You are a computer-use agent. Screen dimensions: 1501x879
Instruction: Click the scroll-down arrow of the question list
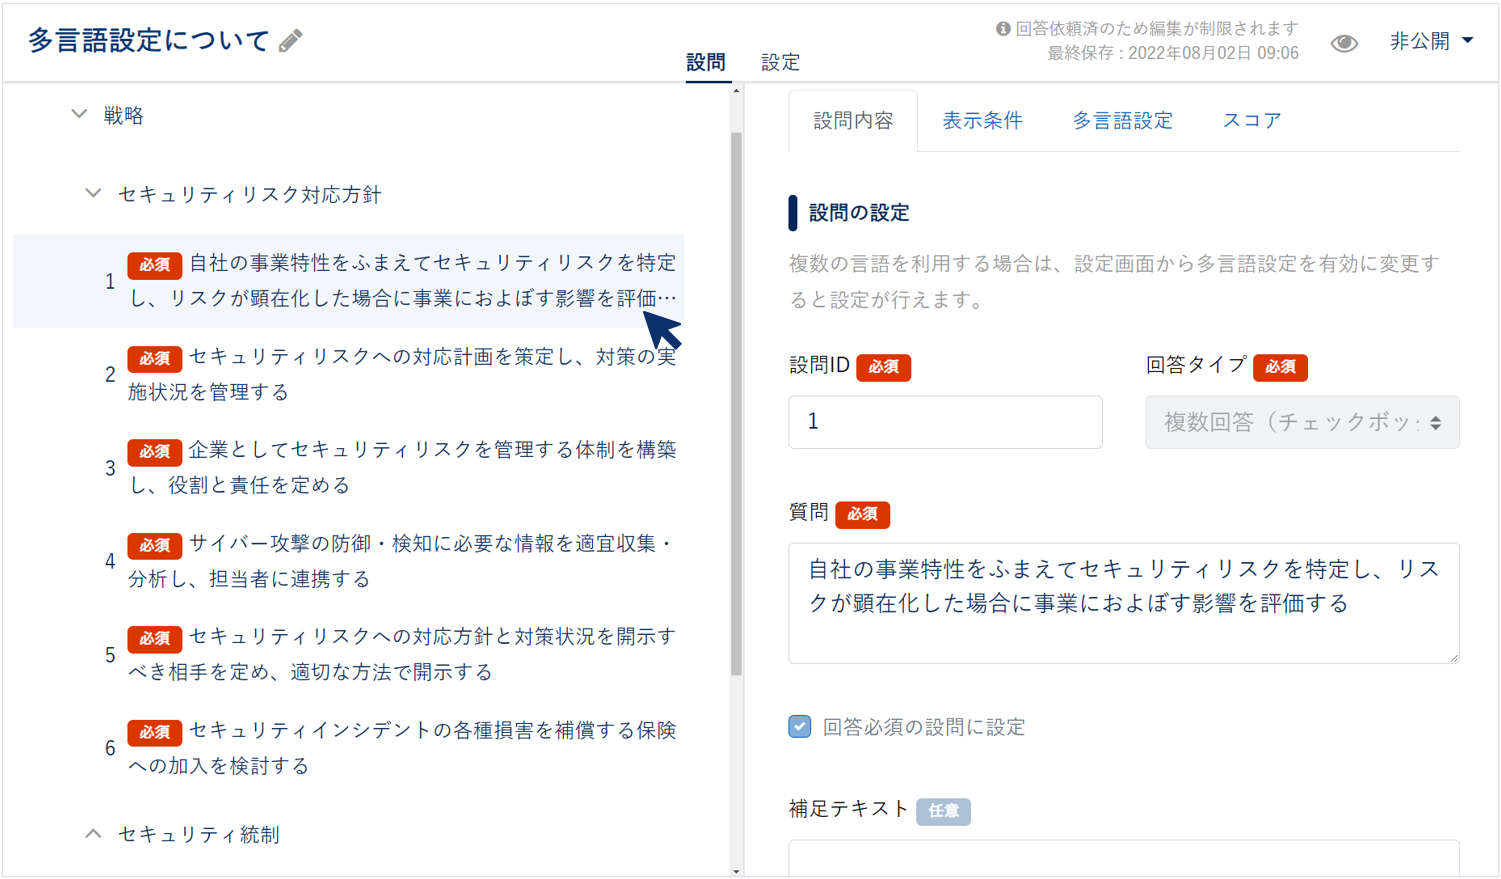(x=736, y=871)
